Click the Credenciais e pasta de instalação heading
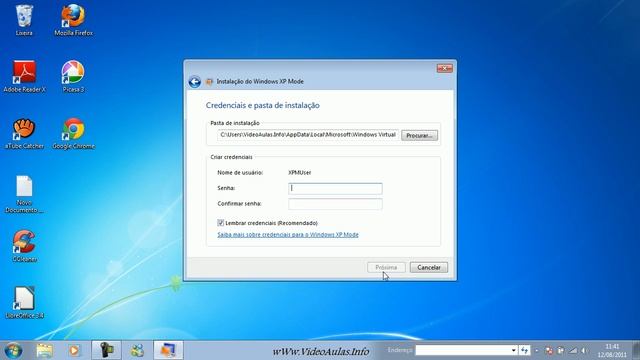 (262, 105)
